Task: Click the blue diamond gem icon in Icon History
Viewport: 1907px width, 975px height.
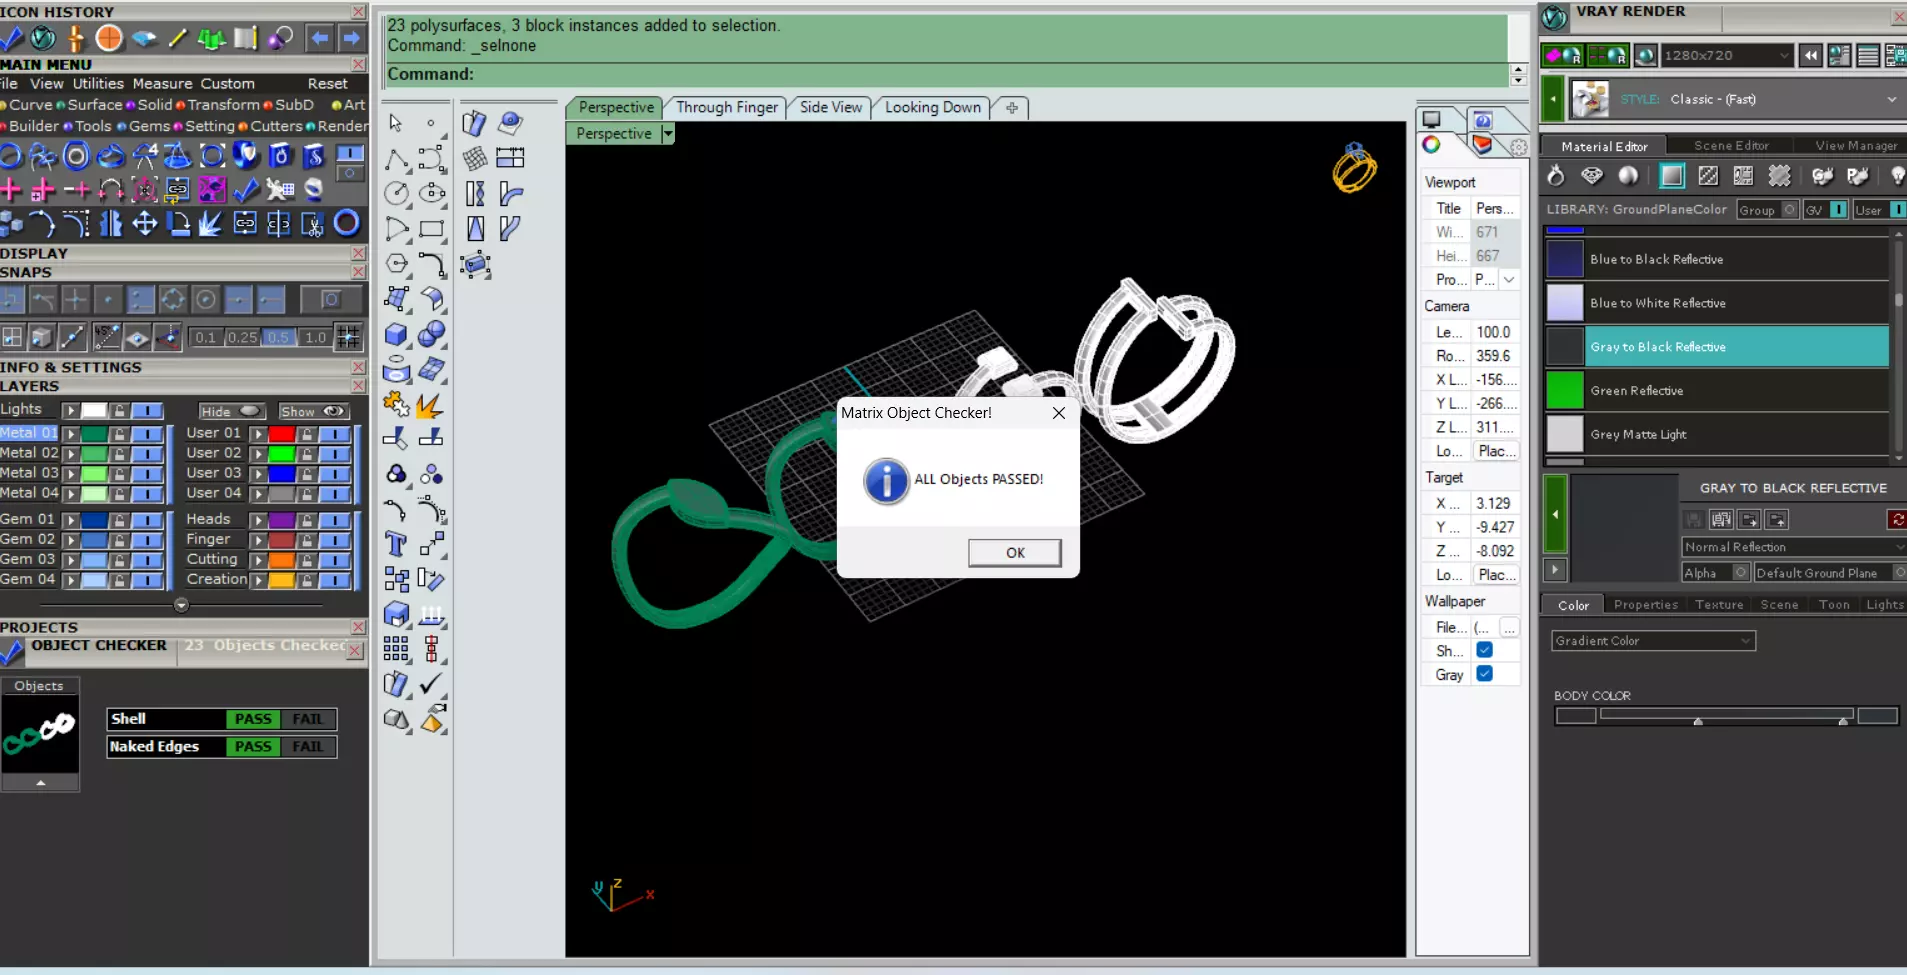Action: (x=144, y=38)
